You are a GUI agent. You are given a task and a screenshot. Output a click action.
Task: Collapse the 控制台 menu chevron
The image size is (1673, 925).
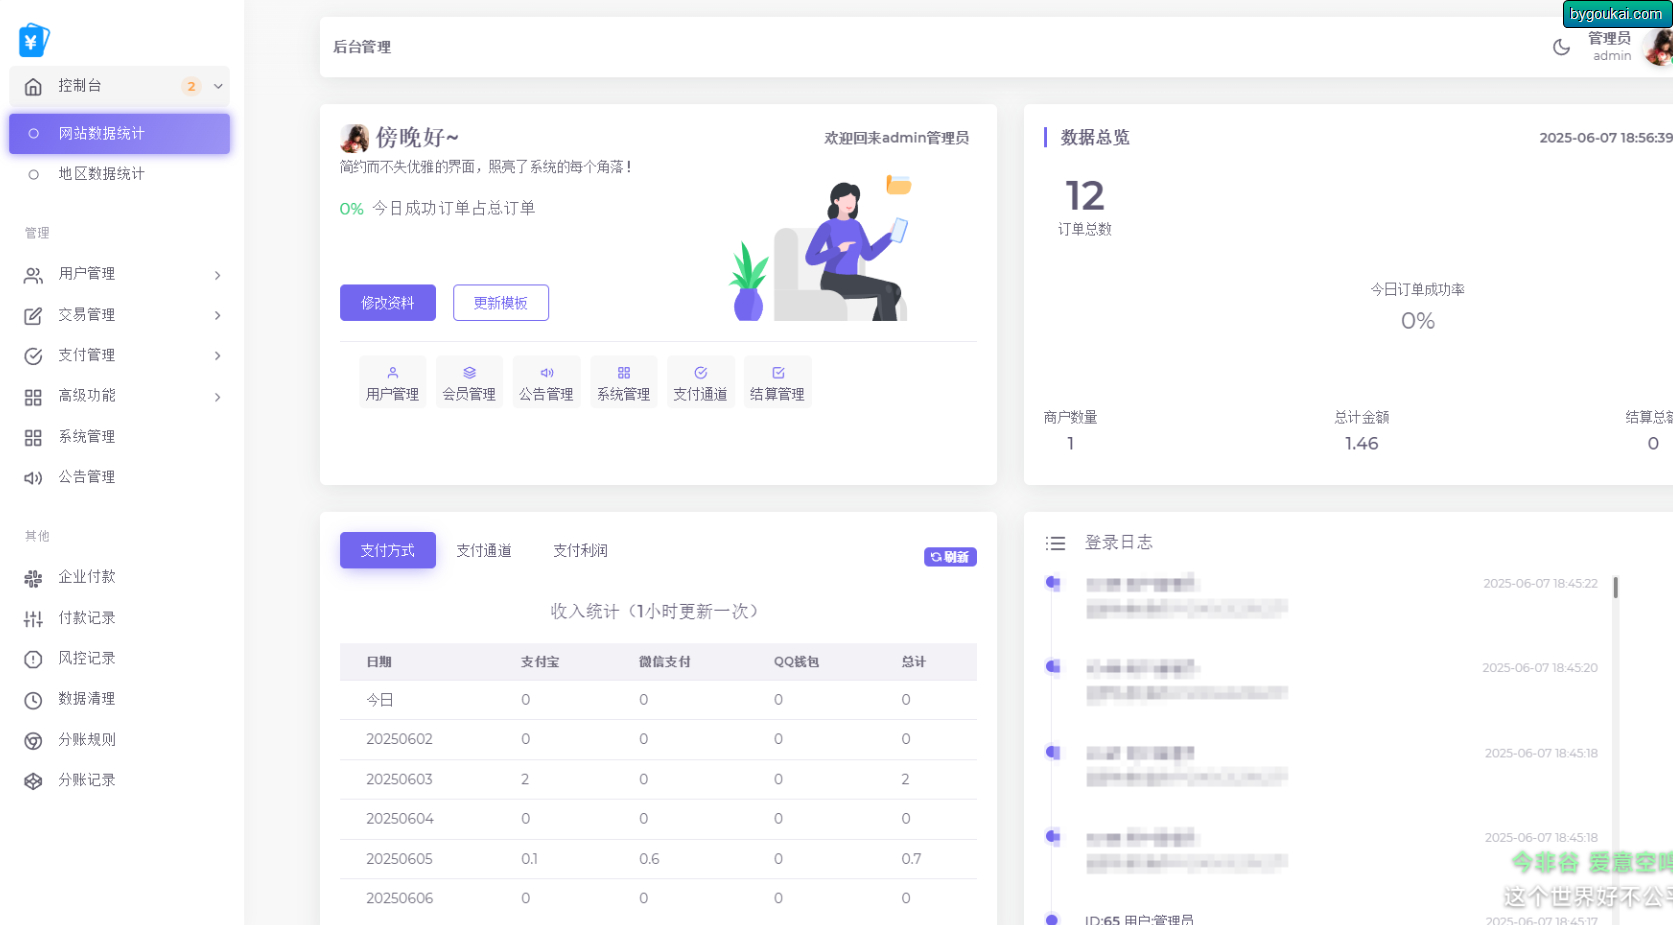pyautogui.click(x=218, y=86)
